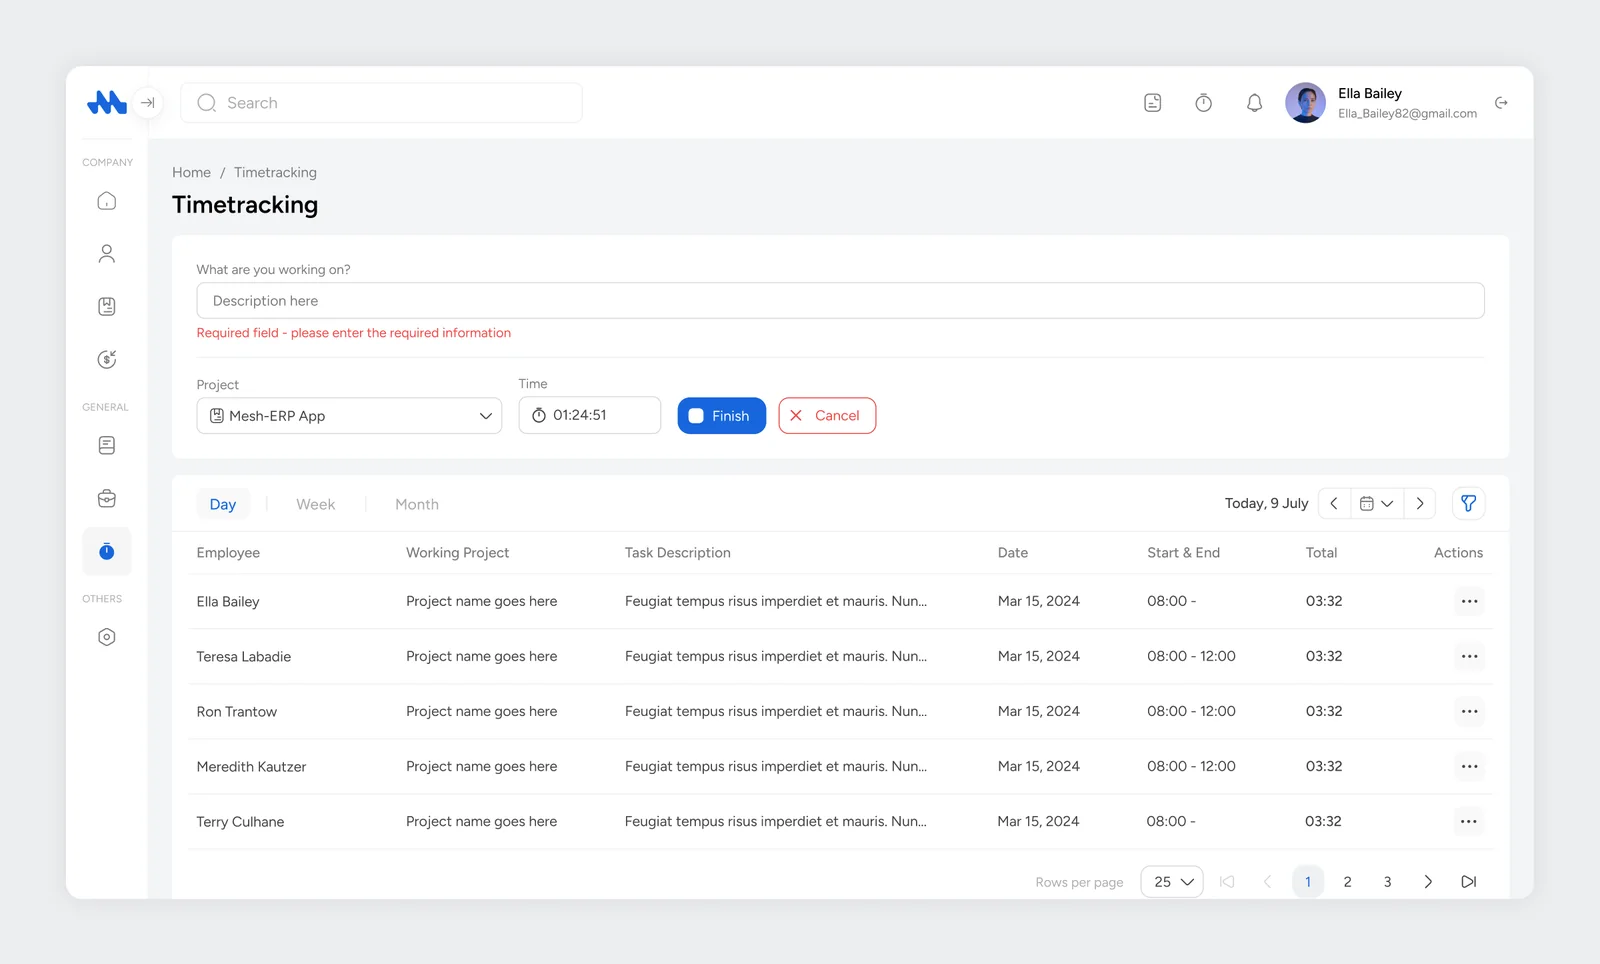Screen dimensions: 1600x964
Task: Click the logout icon next to profile
Action: 1501,103
